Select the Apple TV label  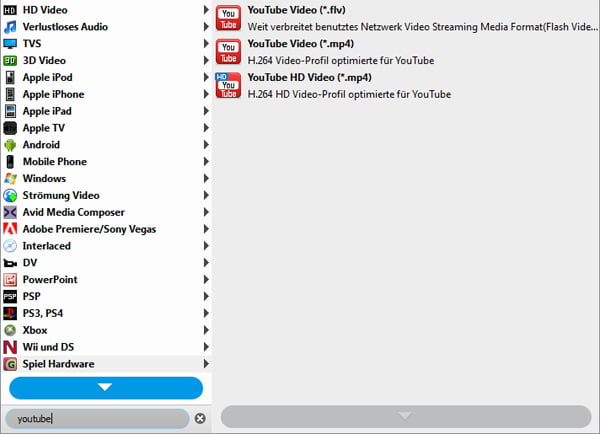[x=44, y=128]
